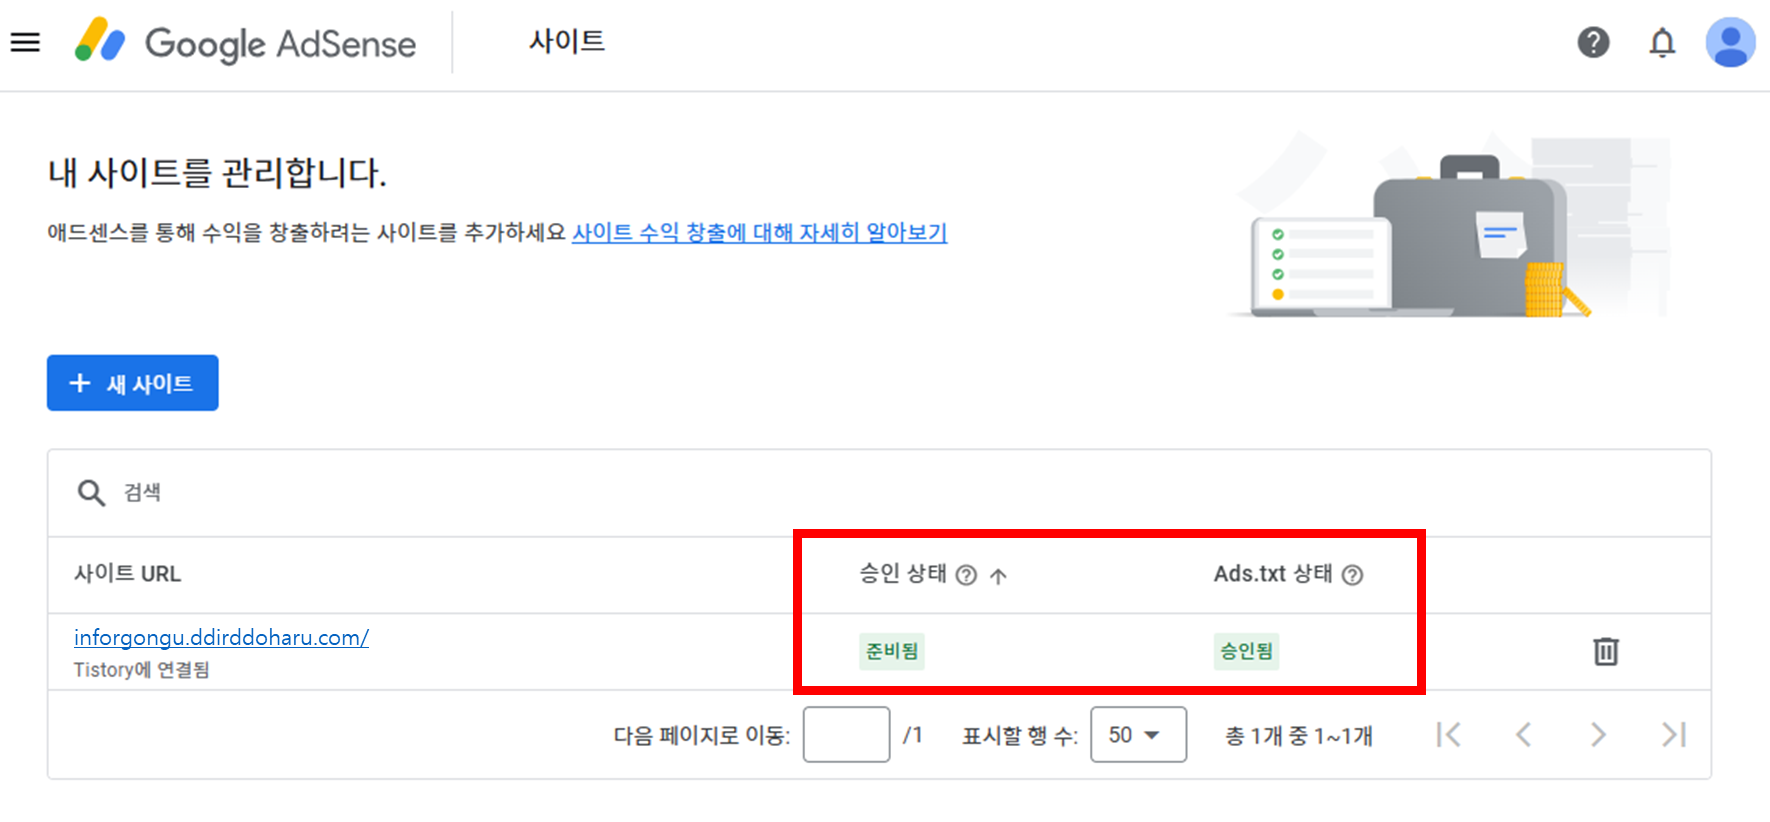This screenshot has width=1770, height=822.
Task: Open the rows per page dropdown showing 50
Action: pyautogui.click(x=1137, y=735)
